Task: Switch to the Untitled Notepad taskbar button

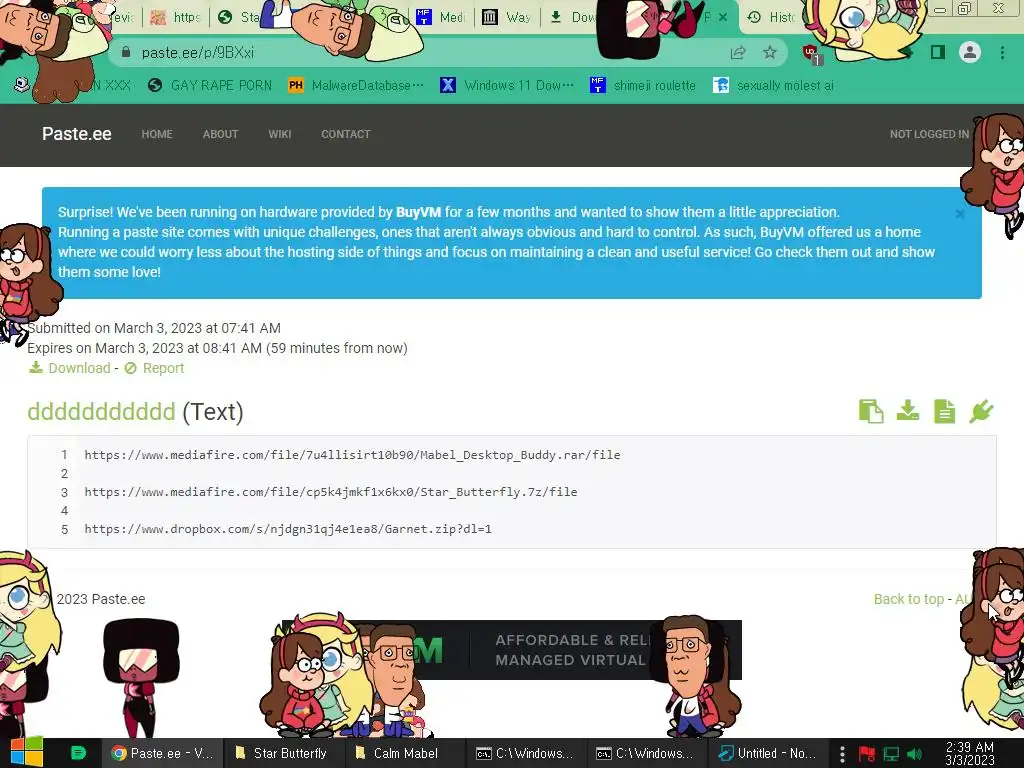Action: 767,753
